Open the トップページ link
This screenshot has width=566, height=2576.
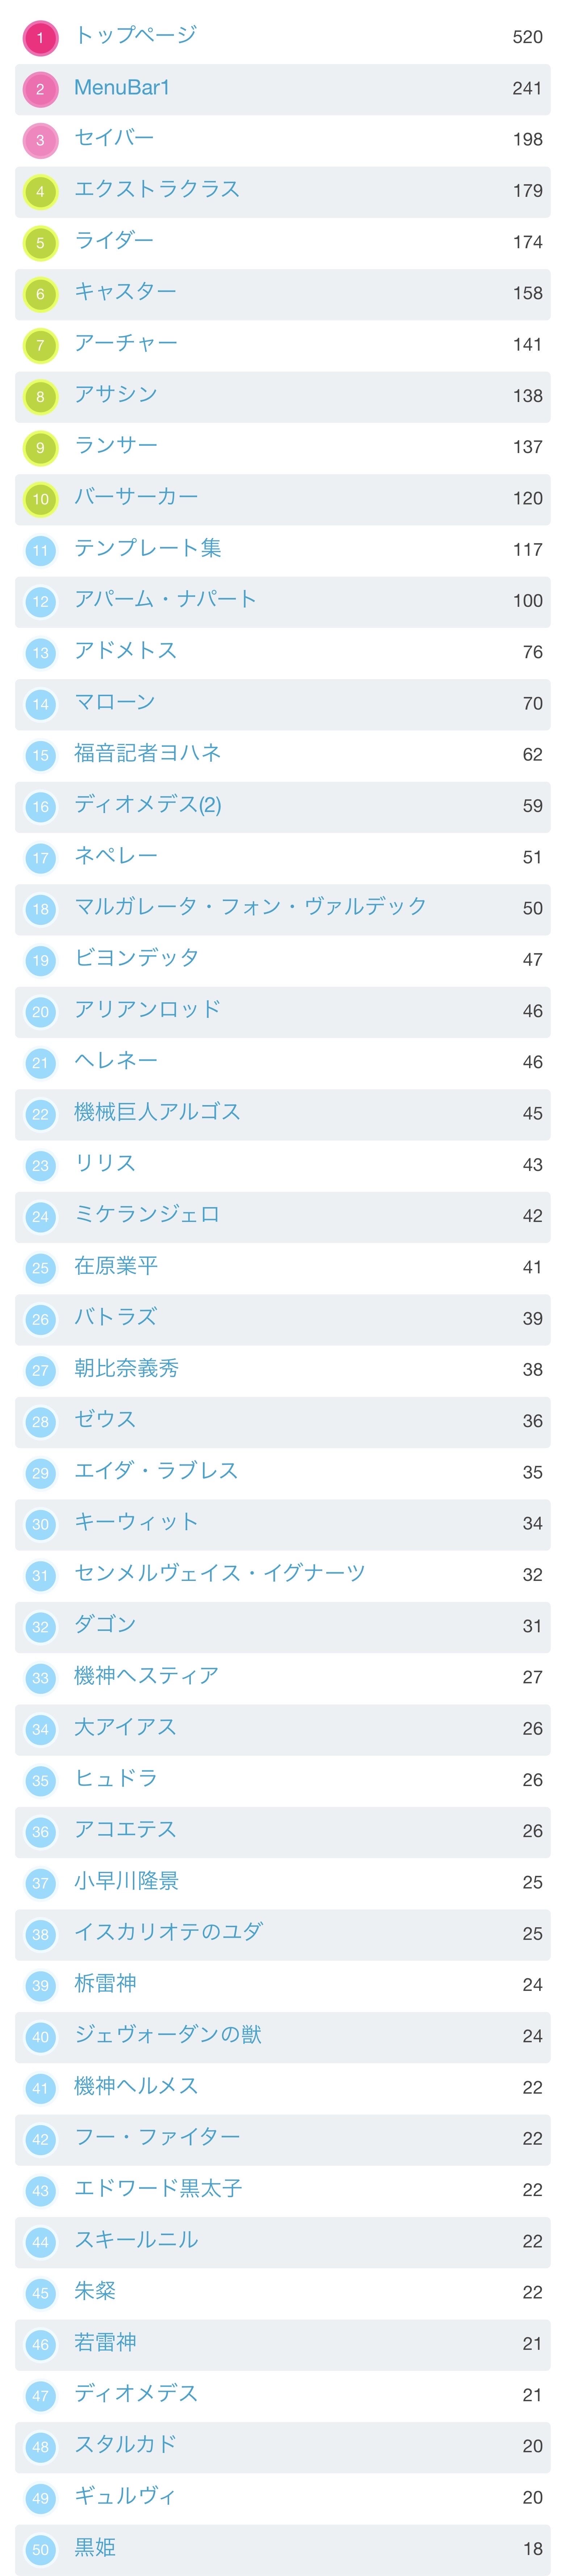click(x=135, y=36)
